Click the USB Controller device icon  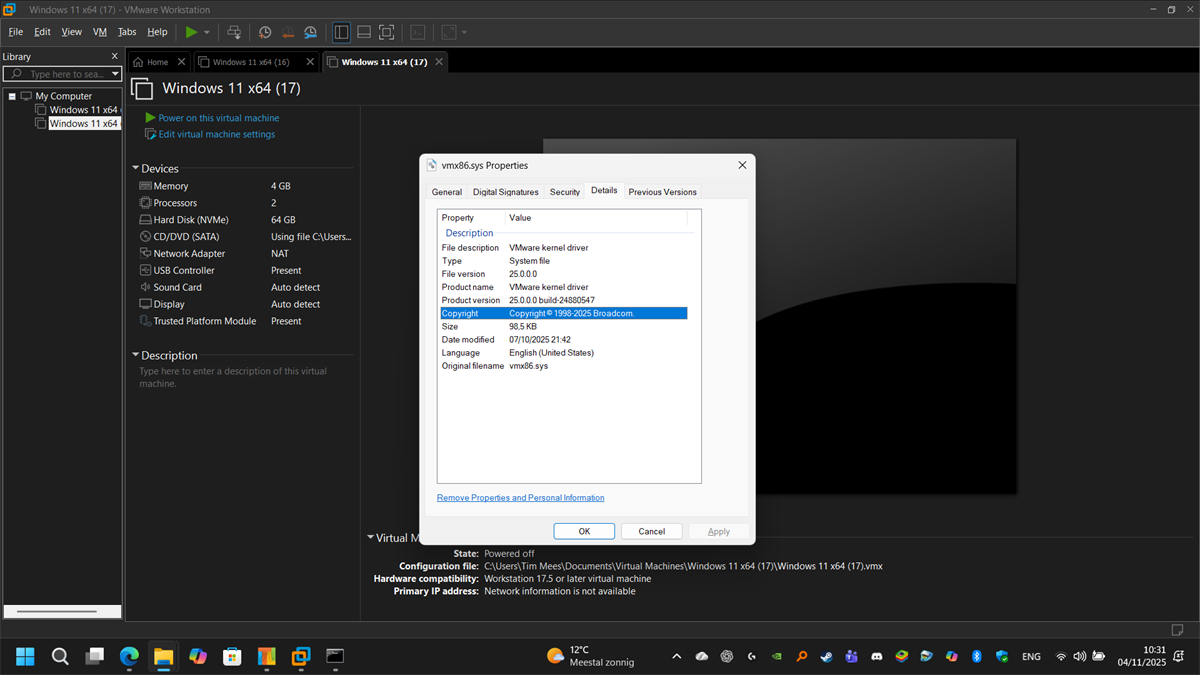[x=145, y=270]
